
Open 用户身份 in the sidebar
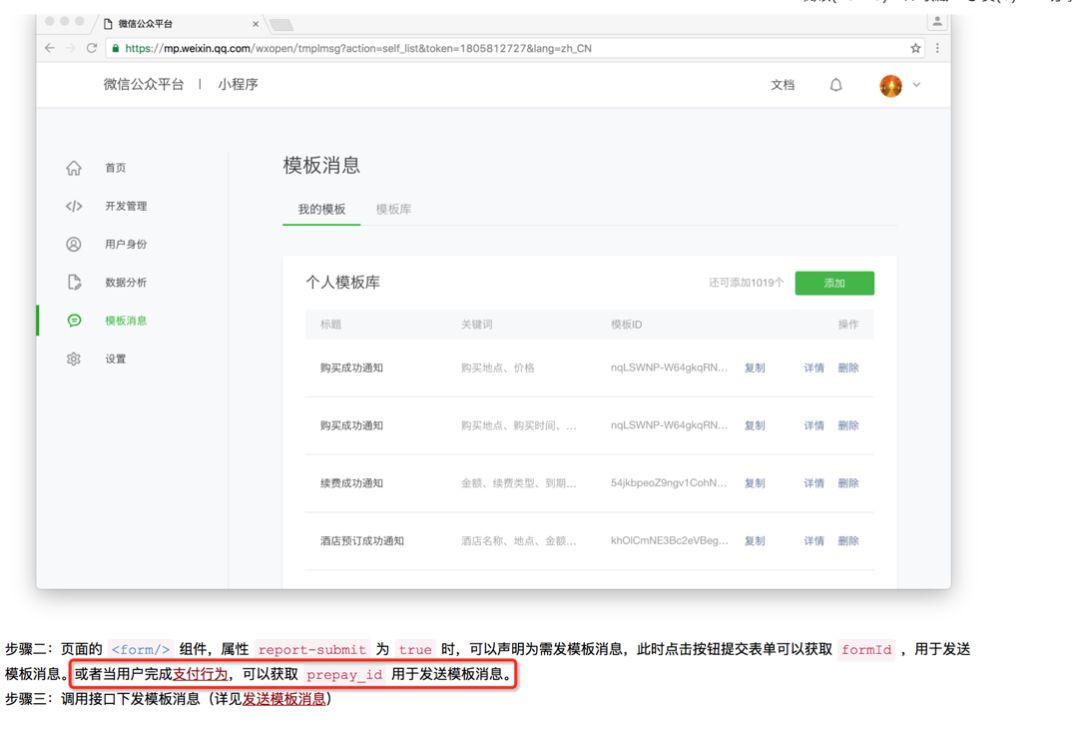pyautogui.click(x=125, y=244)
